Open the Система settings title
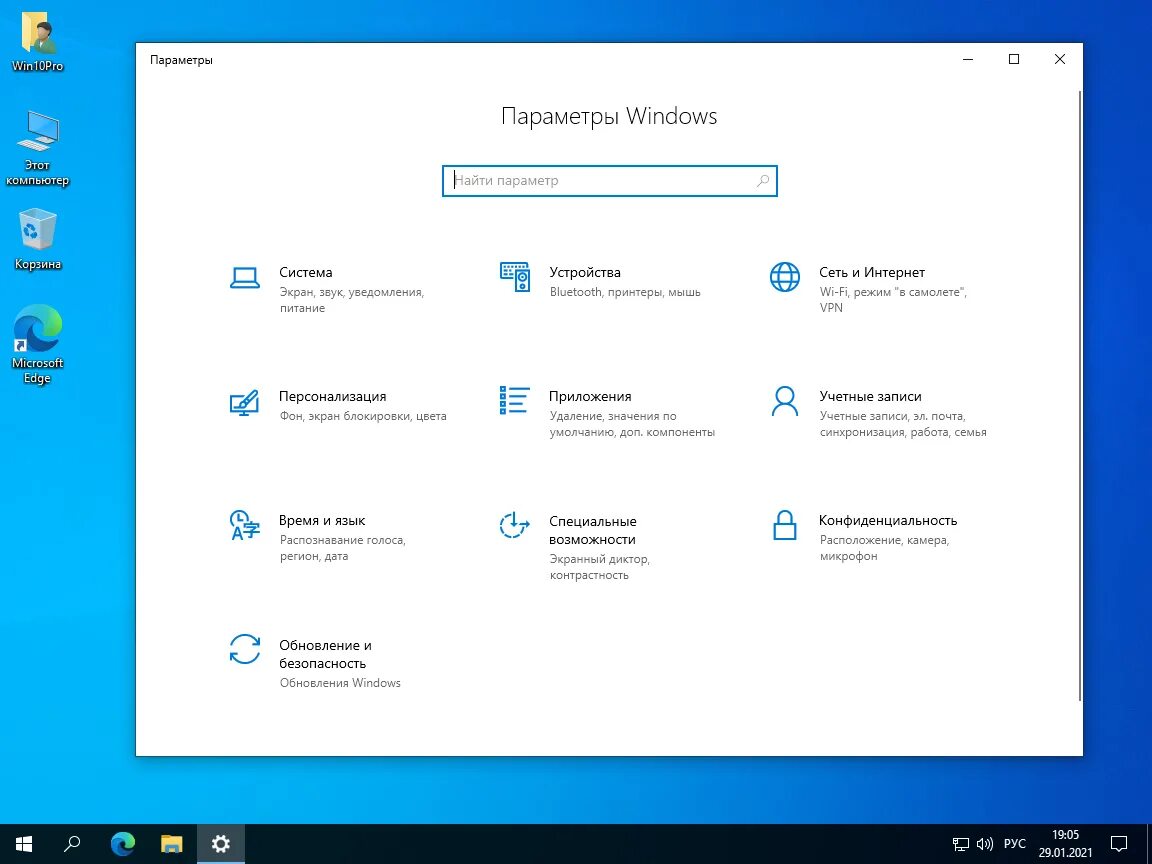The height and width of the screenshot is (864, 1152). point(306,272)
